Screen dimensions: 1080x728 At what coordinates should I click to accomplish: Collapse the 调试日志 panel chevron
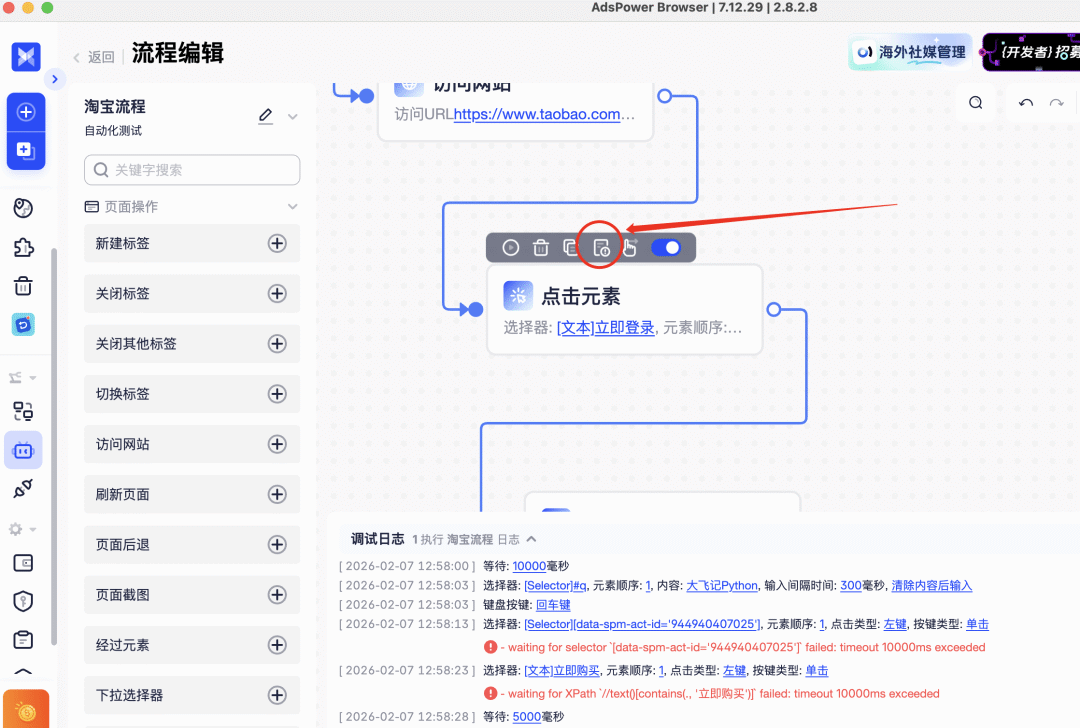point(531,537)
